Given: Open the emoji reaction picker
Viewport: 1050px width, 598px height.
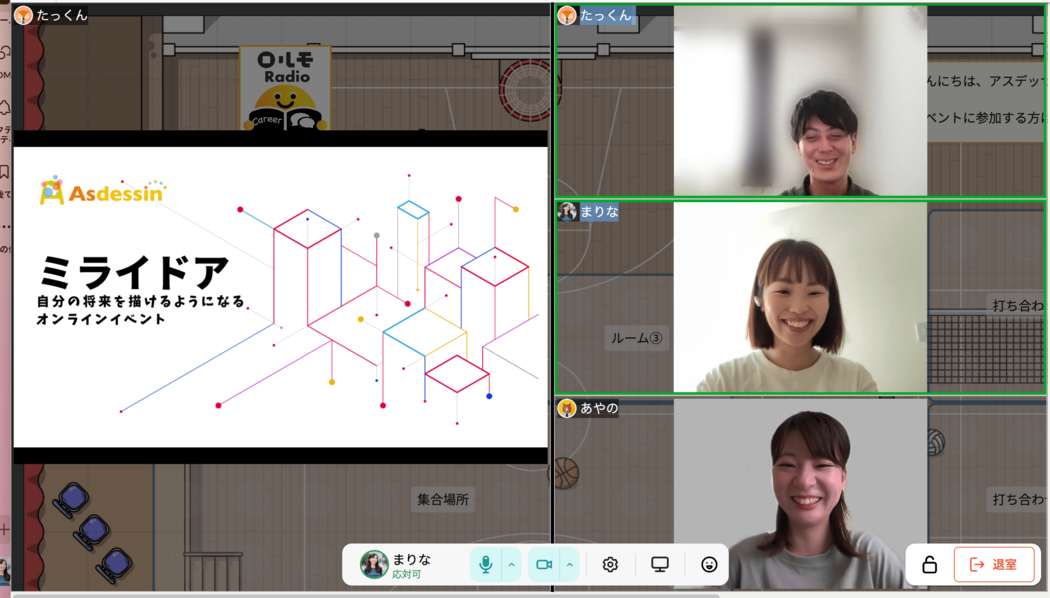Looking at the screenshot, I should [x=709, y=565].
